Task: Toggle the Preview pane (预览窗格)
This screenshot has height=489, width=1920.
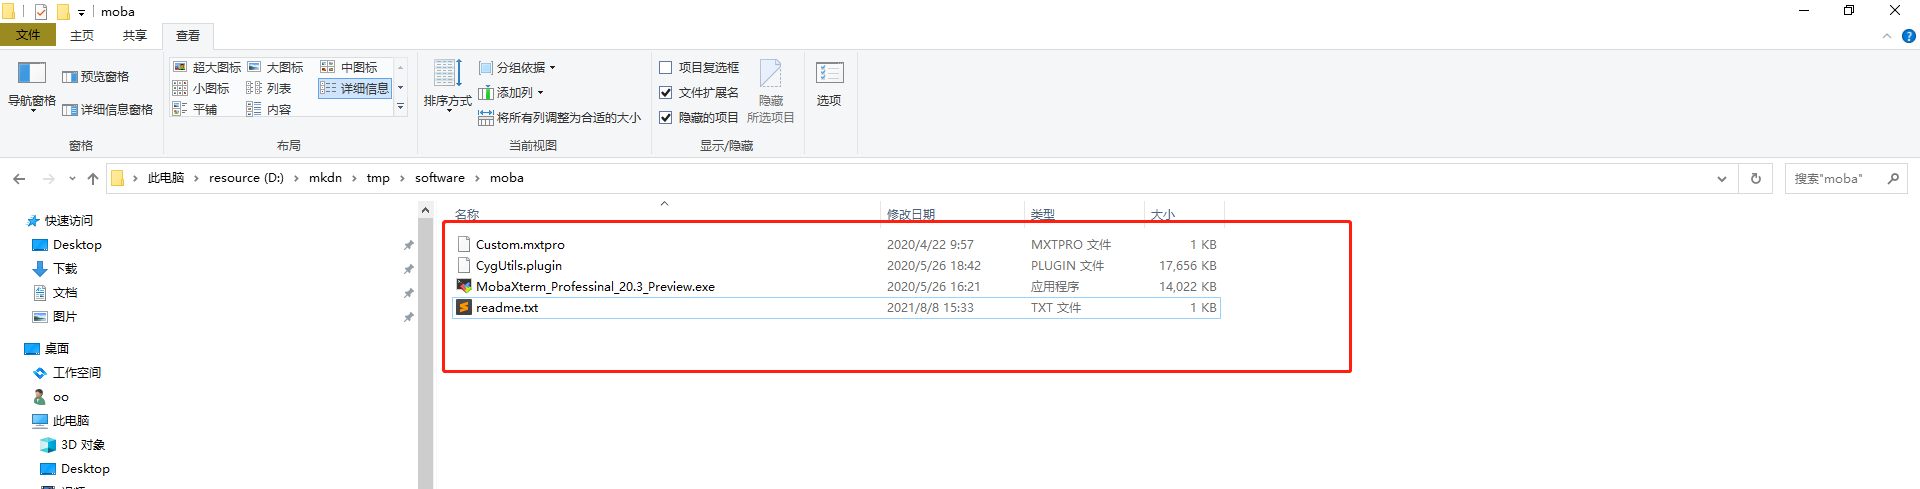Action: point(95,77)
